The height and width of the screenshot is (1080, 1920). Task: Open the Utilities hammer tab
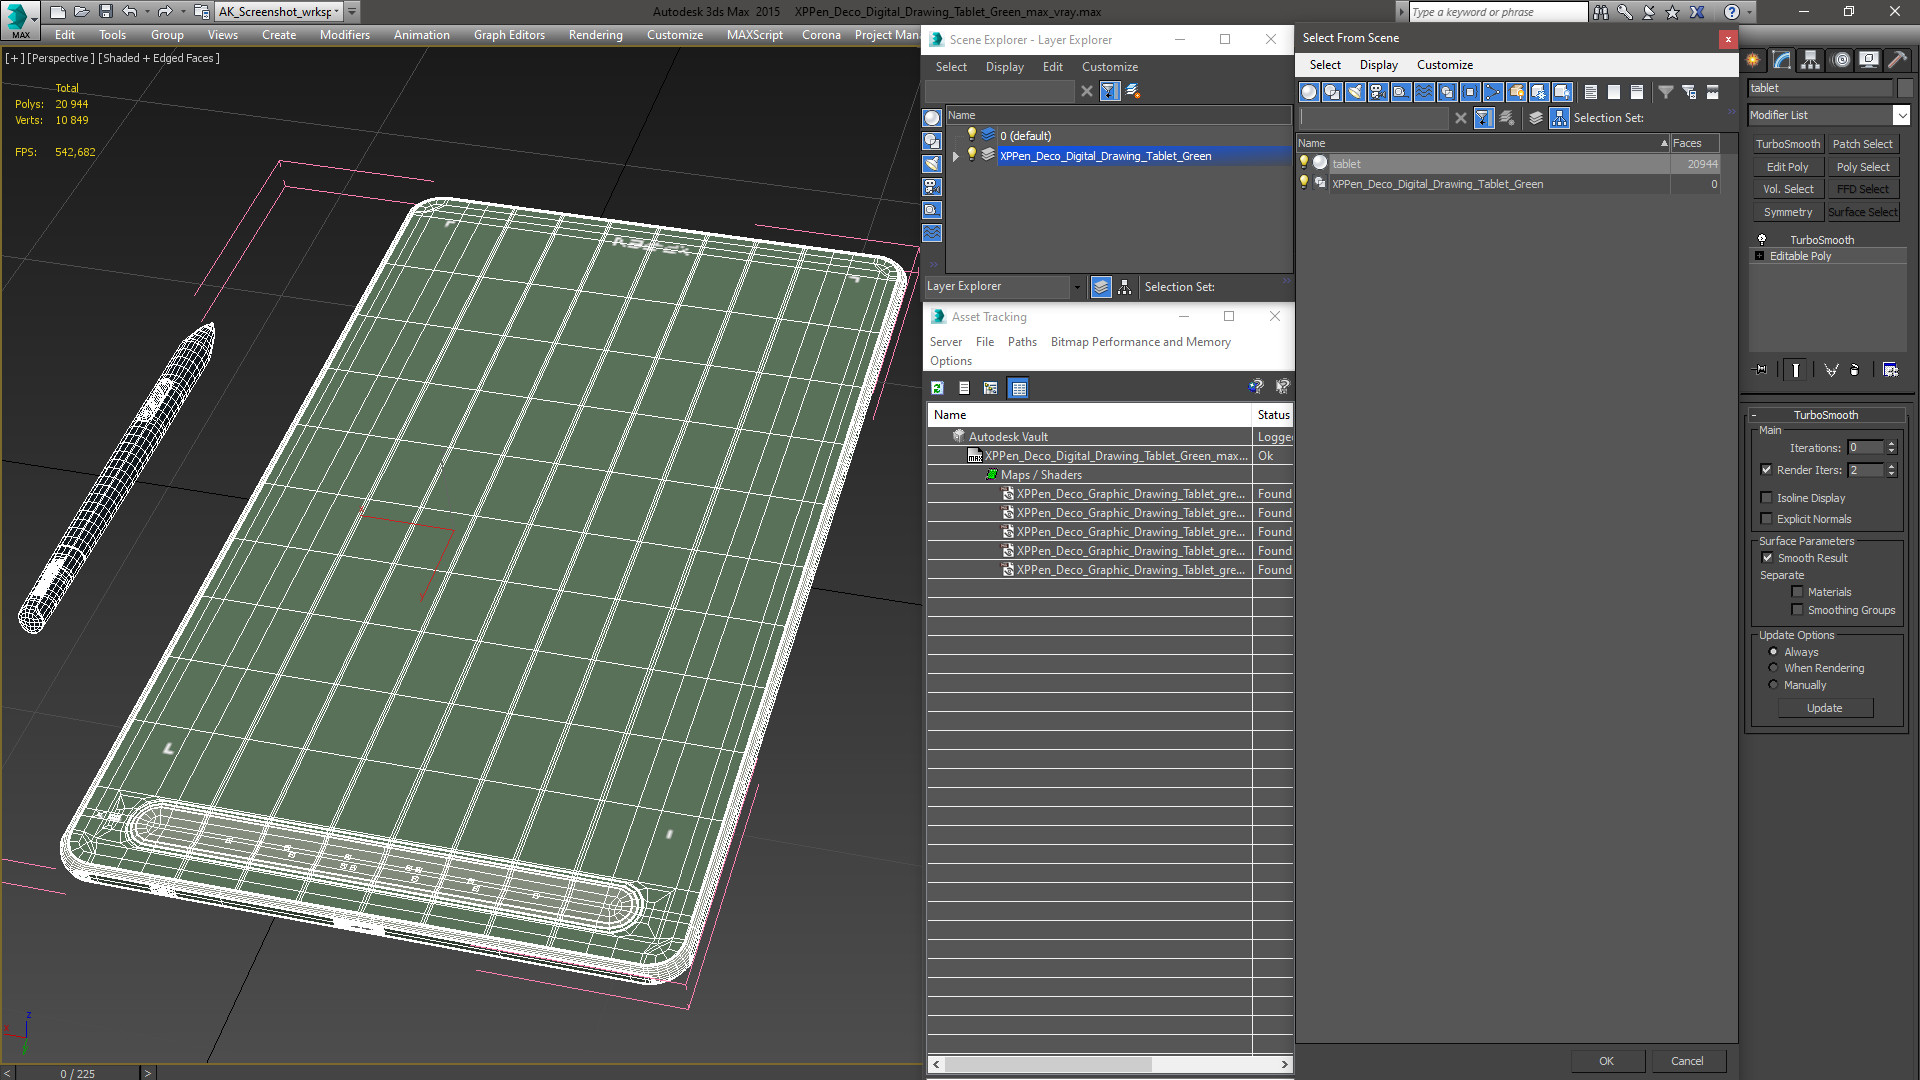(x=1897, y=60)
